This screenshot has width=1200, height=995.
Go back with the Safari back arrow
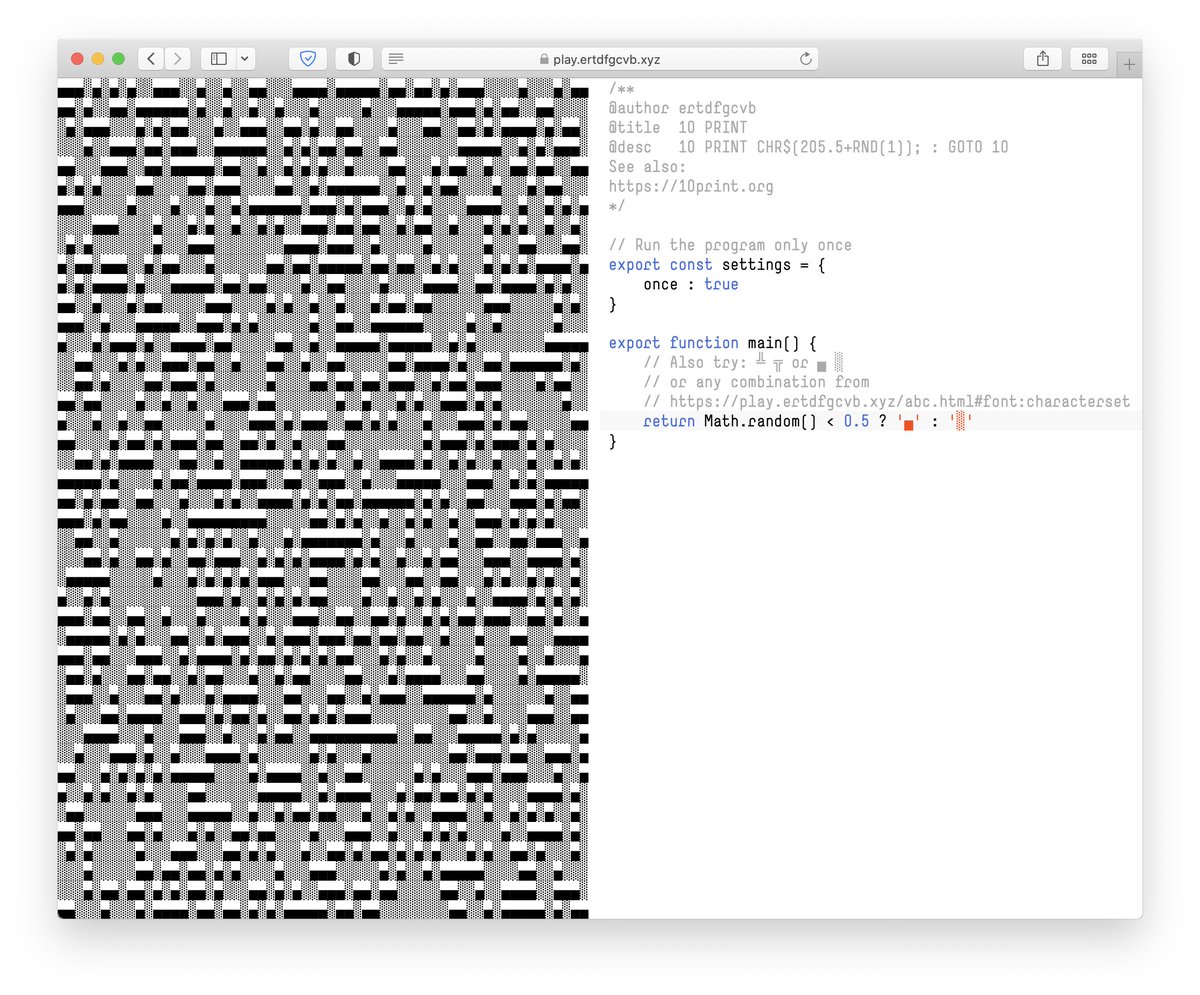(151, 59)
